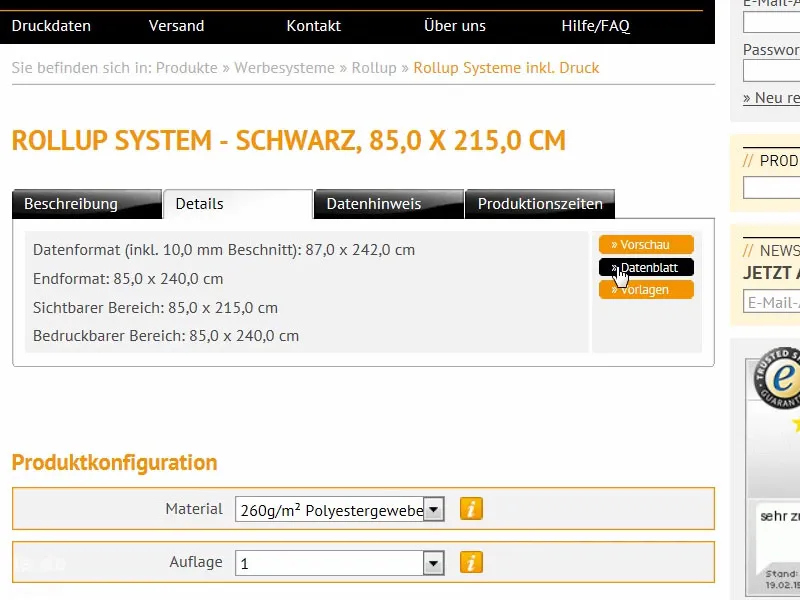Screen dimensions: 800x600
Task: Click the Produktkonfiguration heading
Action: coord(114,463)
